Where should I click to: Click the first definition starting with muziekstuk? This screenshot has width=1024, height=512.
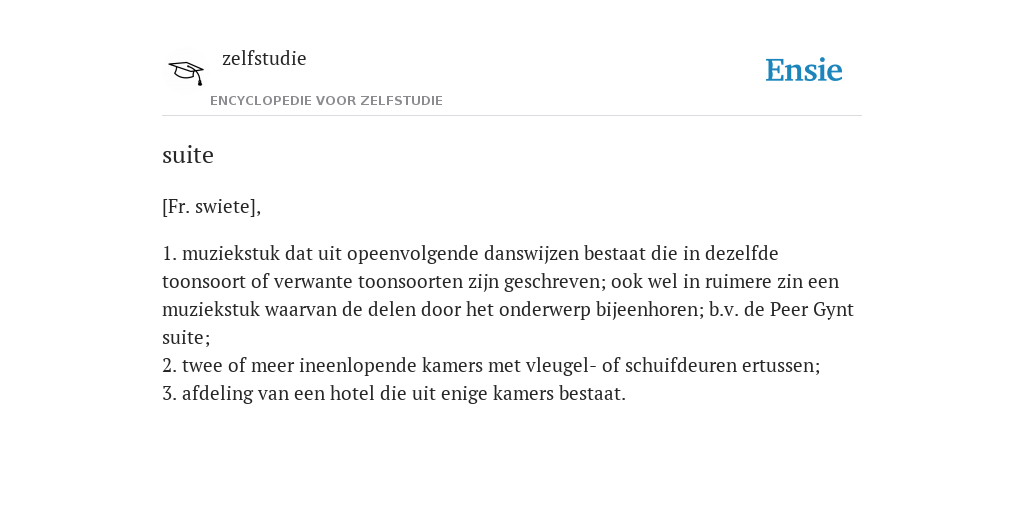(x=508, y=295)
